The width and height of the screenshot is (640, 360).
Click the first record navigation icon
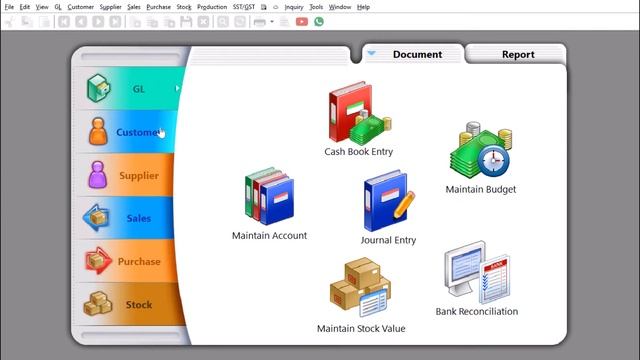64,22
